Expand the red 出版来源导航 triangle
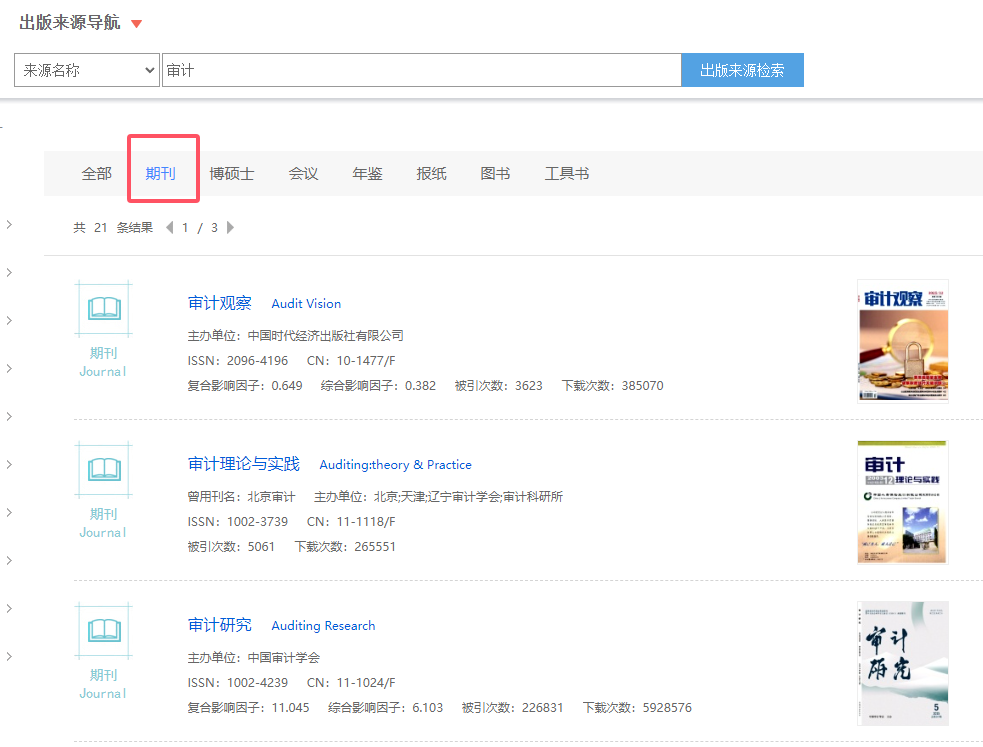Screen dimensions: 983x747 (136, 24)
